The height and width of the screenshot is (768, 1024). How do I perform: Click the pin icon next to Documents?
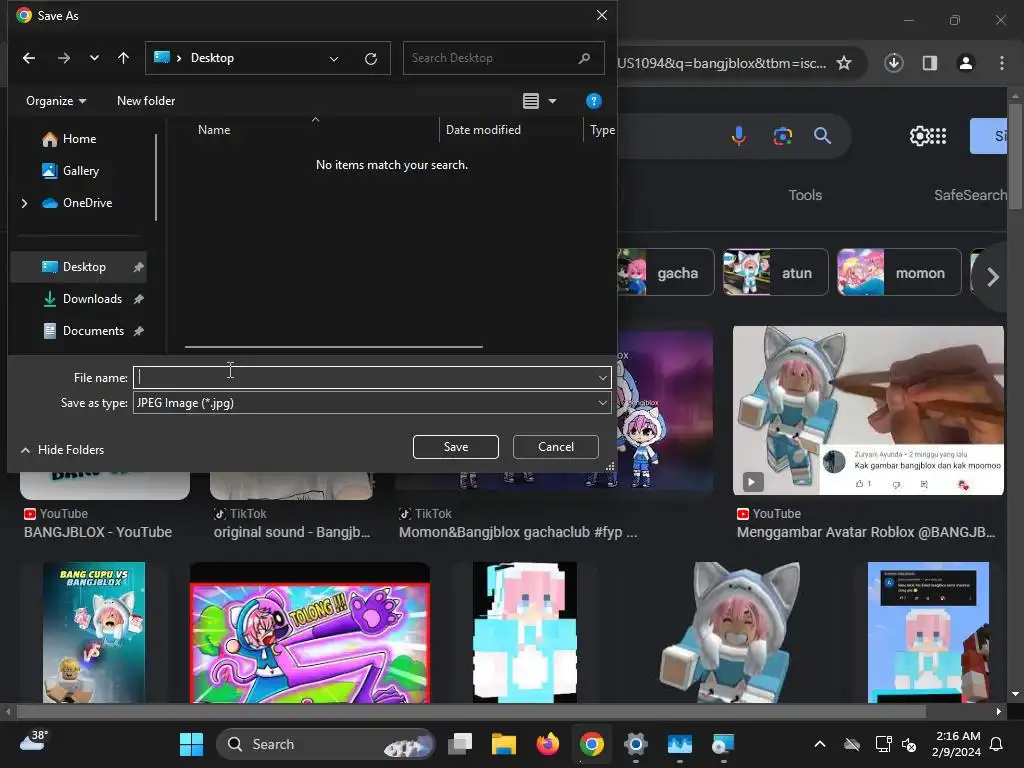point(138,331)
